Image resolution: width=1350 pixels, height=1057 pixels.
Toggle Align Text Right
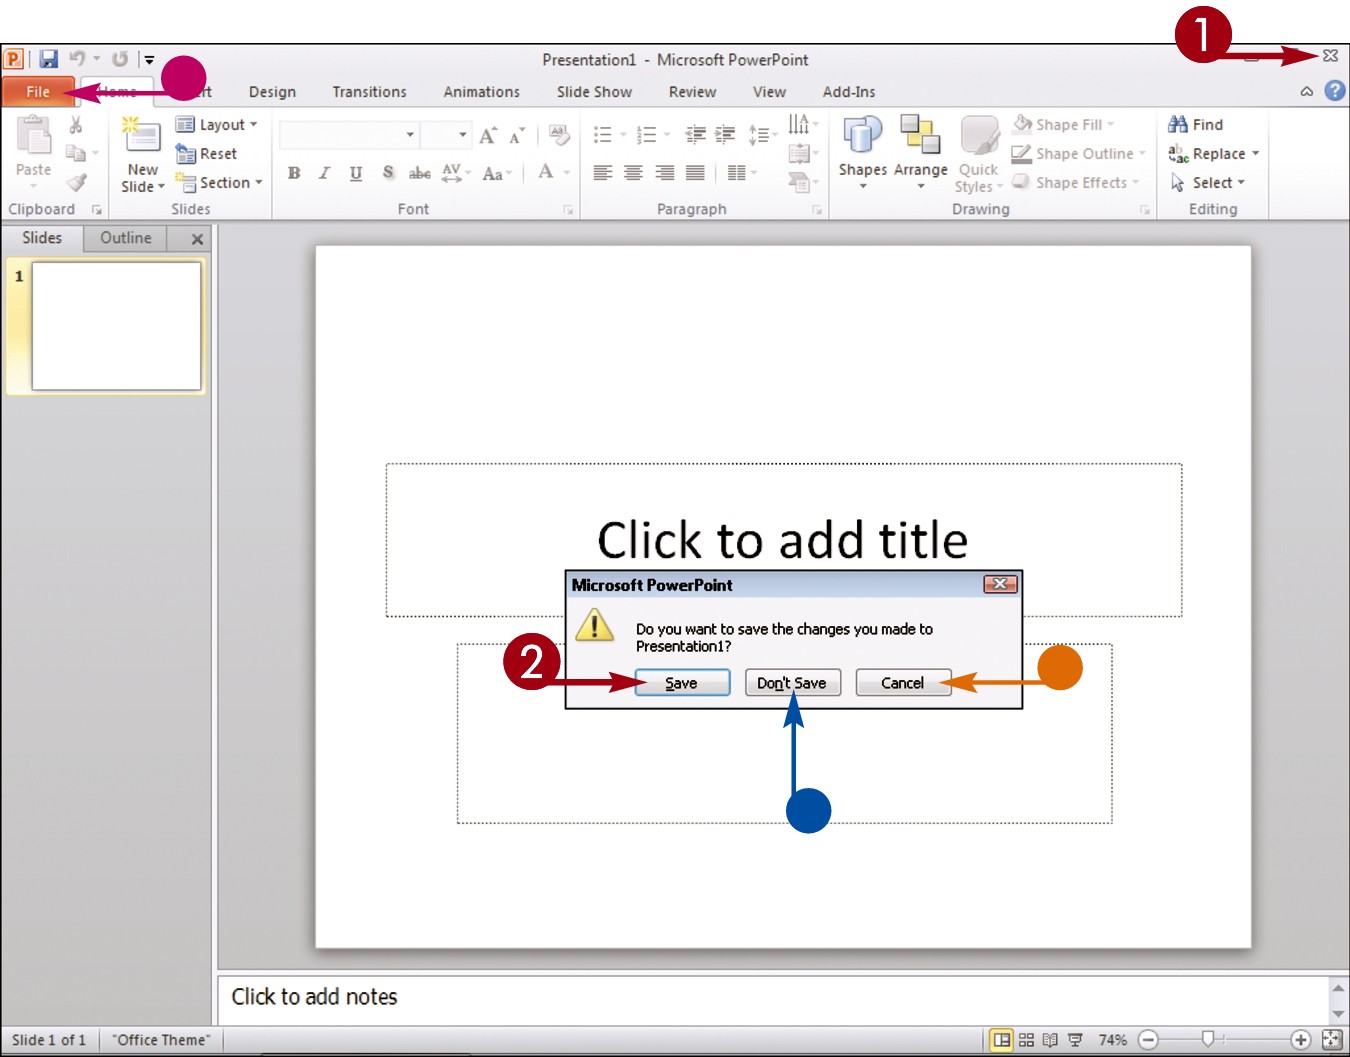coord(664,173)
